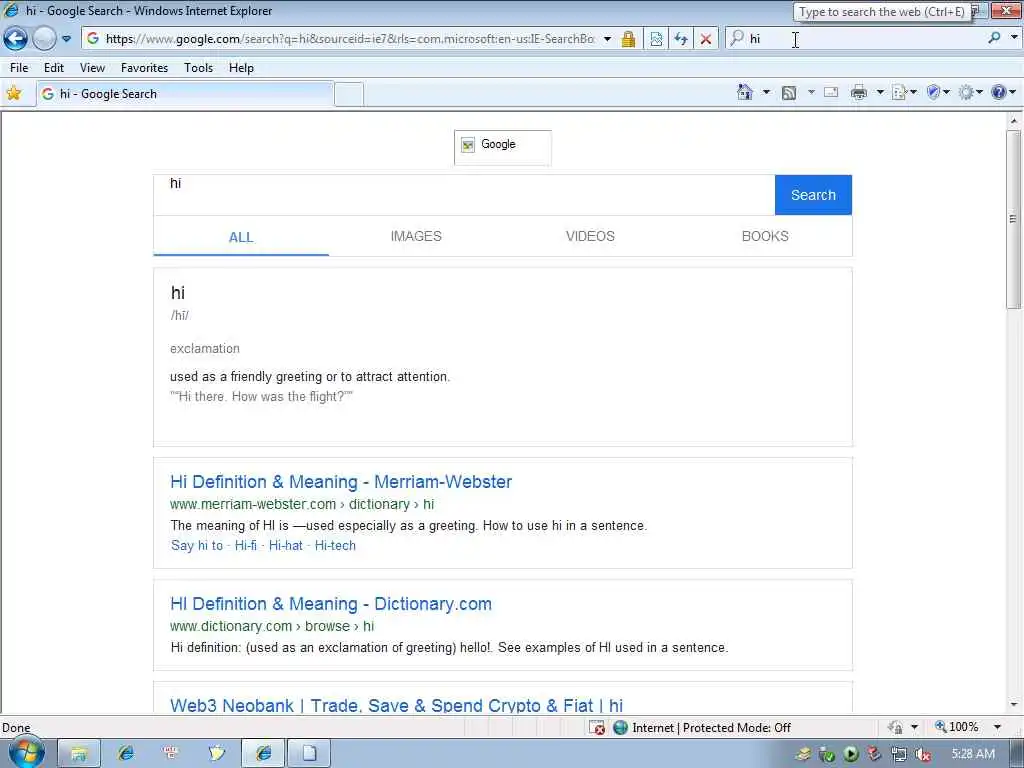
Task: Open the Page menu icon
Action: [904, 92]
